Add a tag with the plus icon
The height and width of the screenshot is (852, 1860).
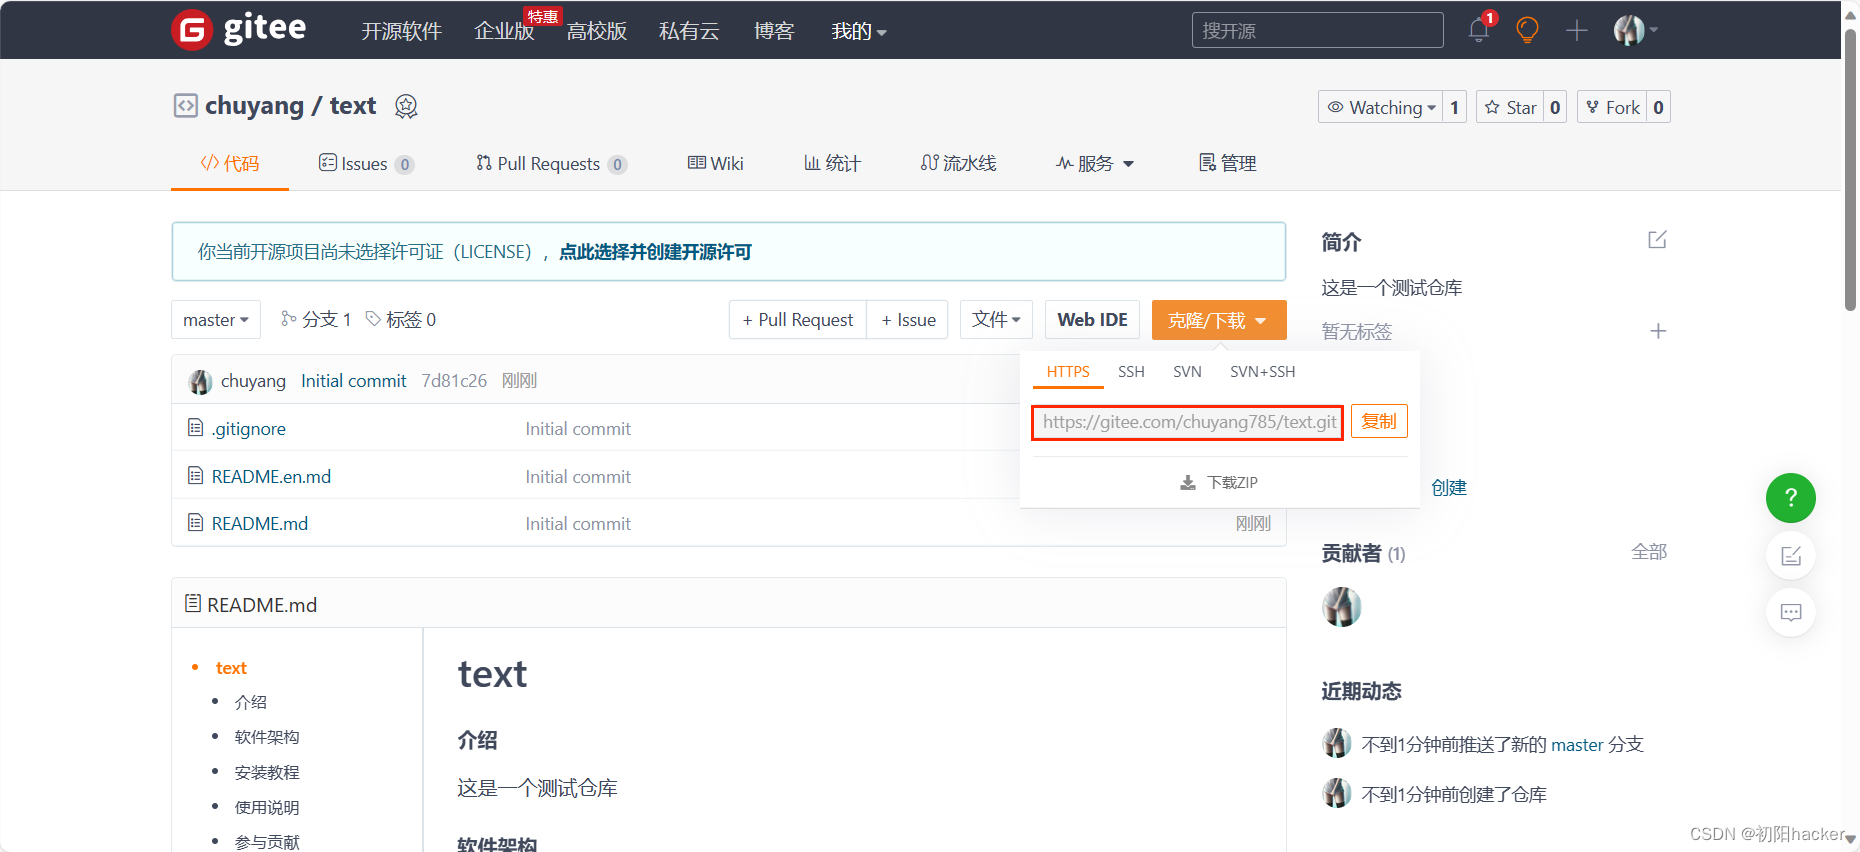(1658, 331)
